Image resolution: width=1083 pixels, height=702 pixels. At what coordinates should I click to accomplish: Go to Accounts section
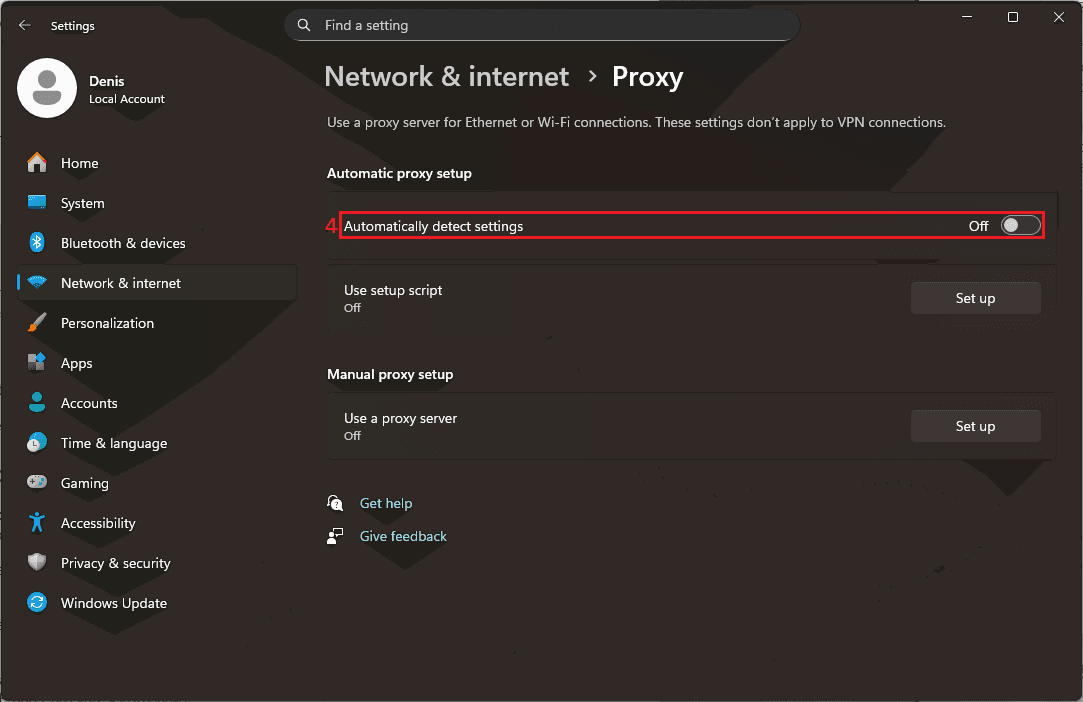(x=89, y=403)
